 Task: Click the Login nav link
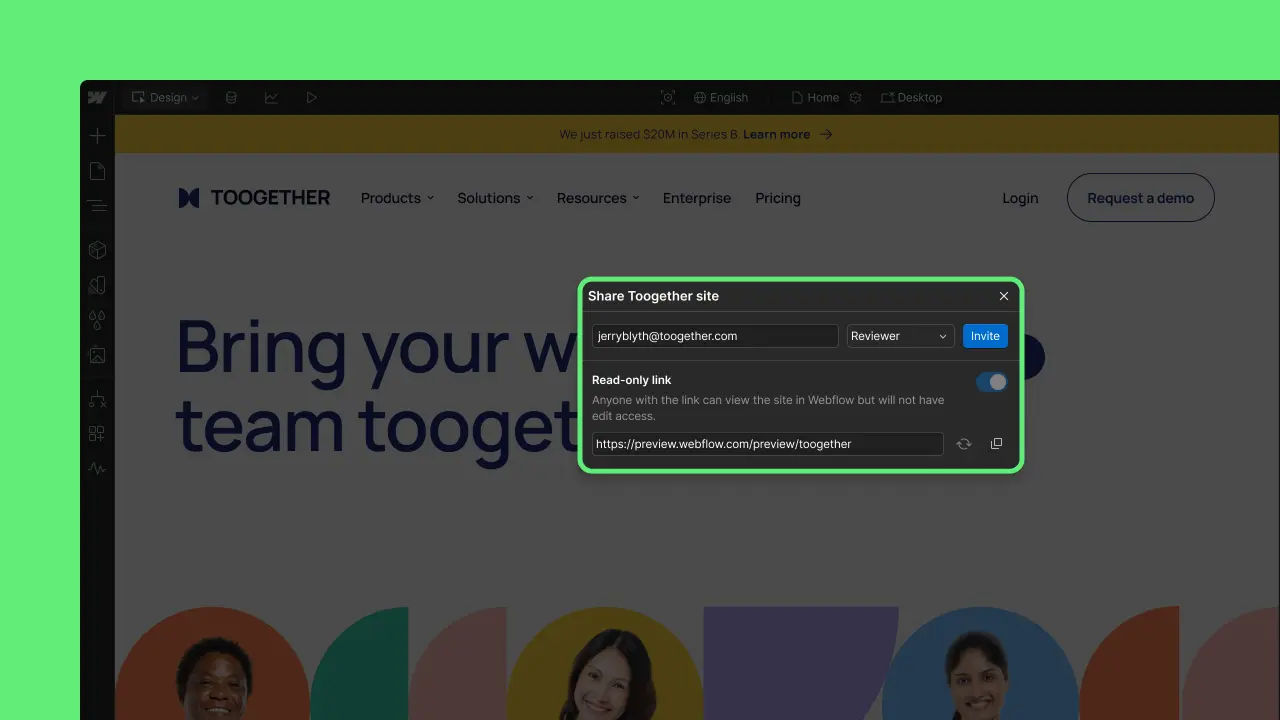[x=1020, y=198]
